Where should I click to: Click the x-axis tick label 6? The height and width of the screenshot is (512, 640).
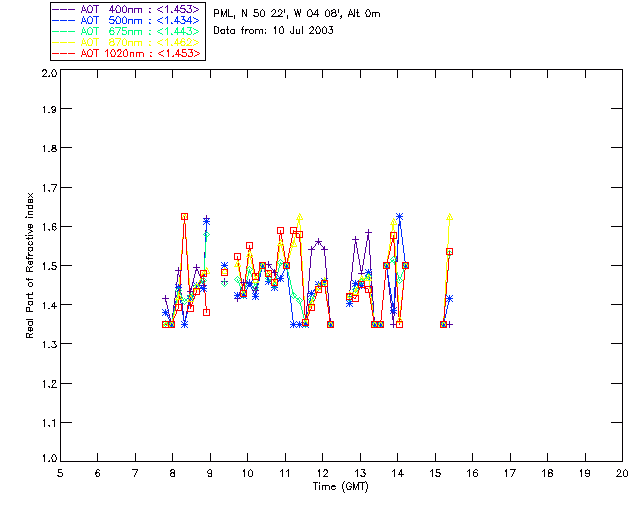pyautogui.click(x=98, y=473)
